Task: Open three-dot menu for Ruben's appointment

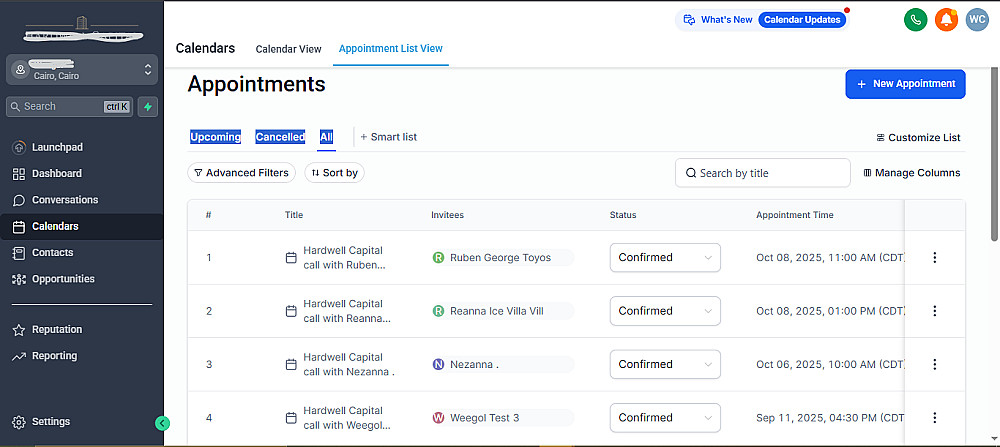Action: click(x=935, y=258)
